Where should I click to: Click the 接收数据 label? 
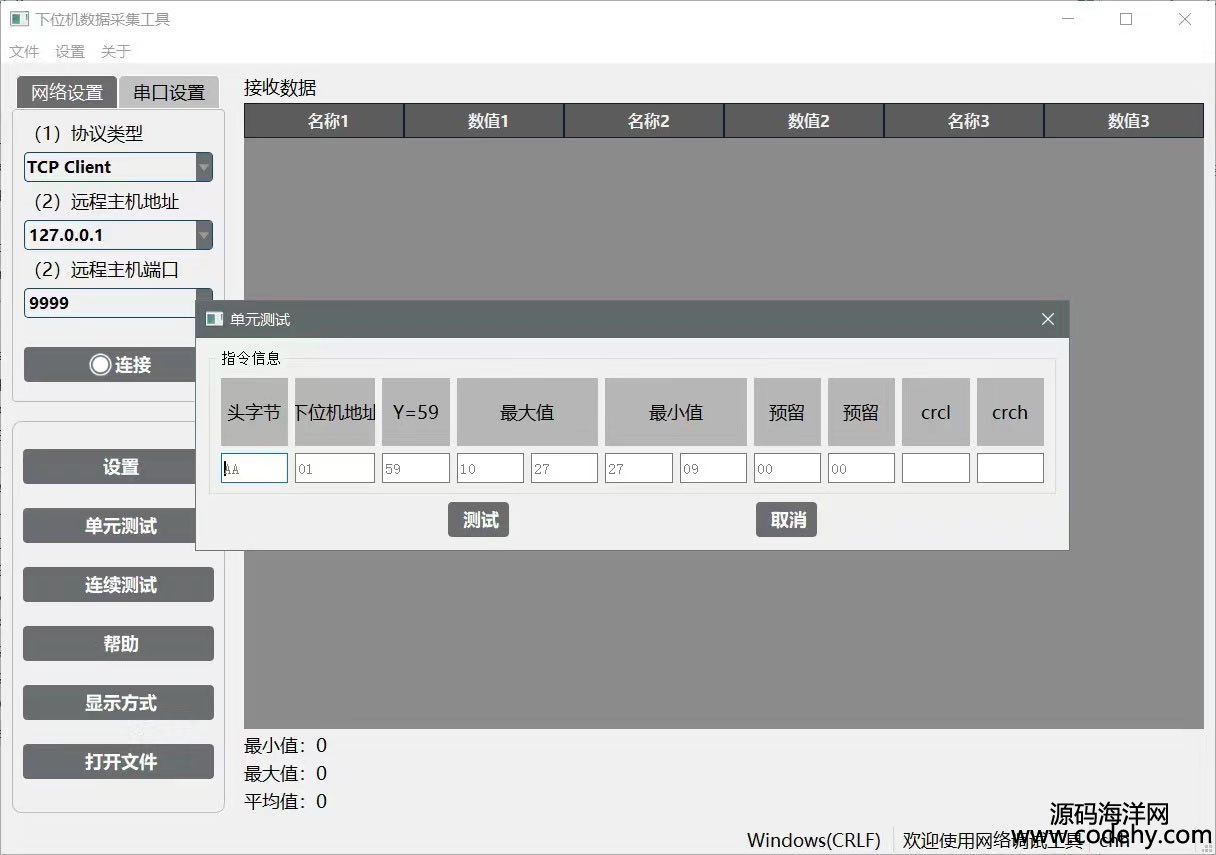click(280, 88)
